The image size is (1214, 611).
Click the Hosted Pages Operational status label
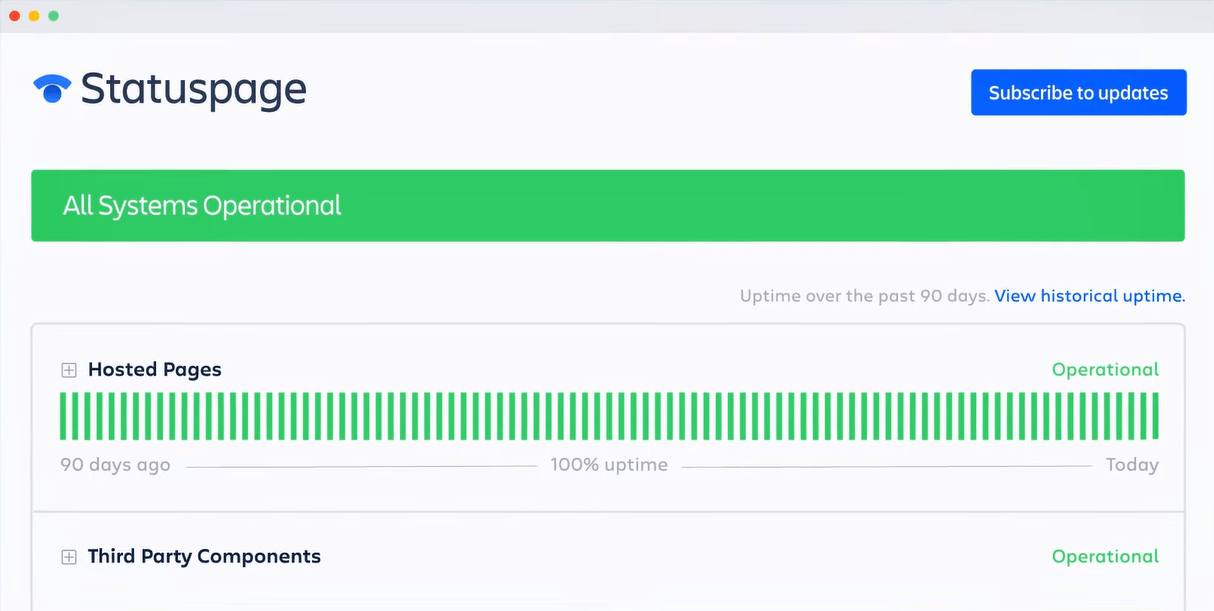click(1105, 370)
